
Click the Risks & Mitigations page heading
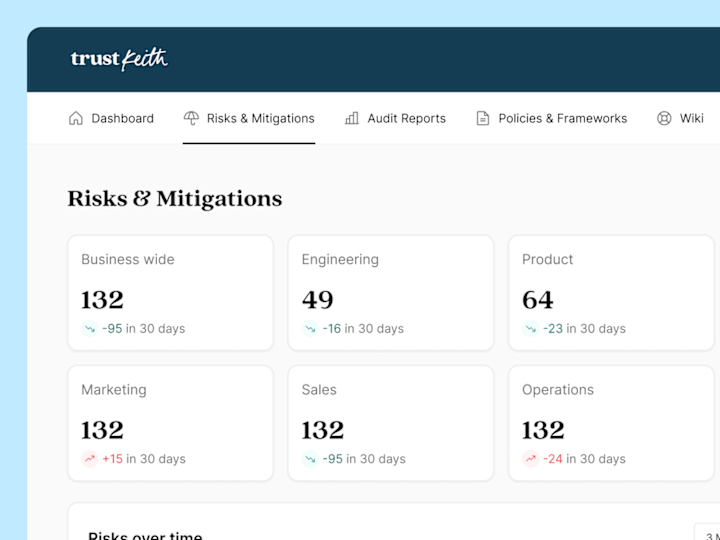point(175,199)
